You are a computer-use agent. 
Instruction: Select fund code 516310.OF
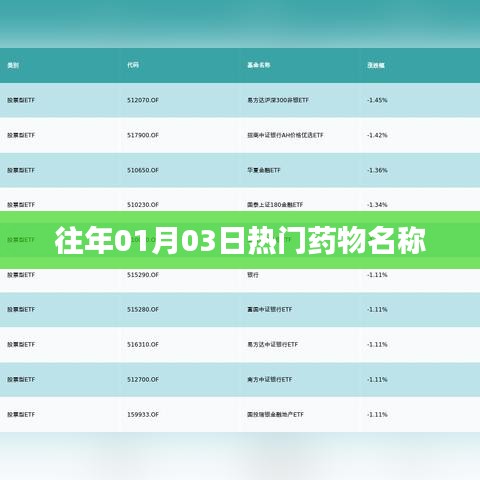click(x=143, y=344)
